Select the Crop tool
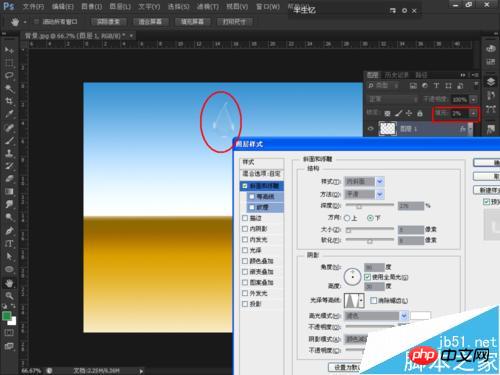 point(9,101)
